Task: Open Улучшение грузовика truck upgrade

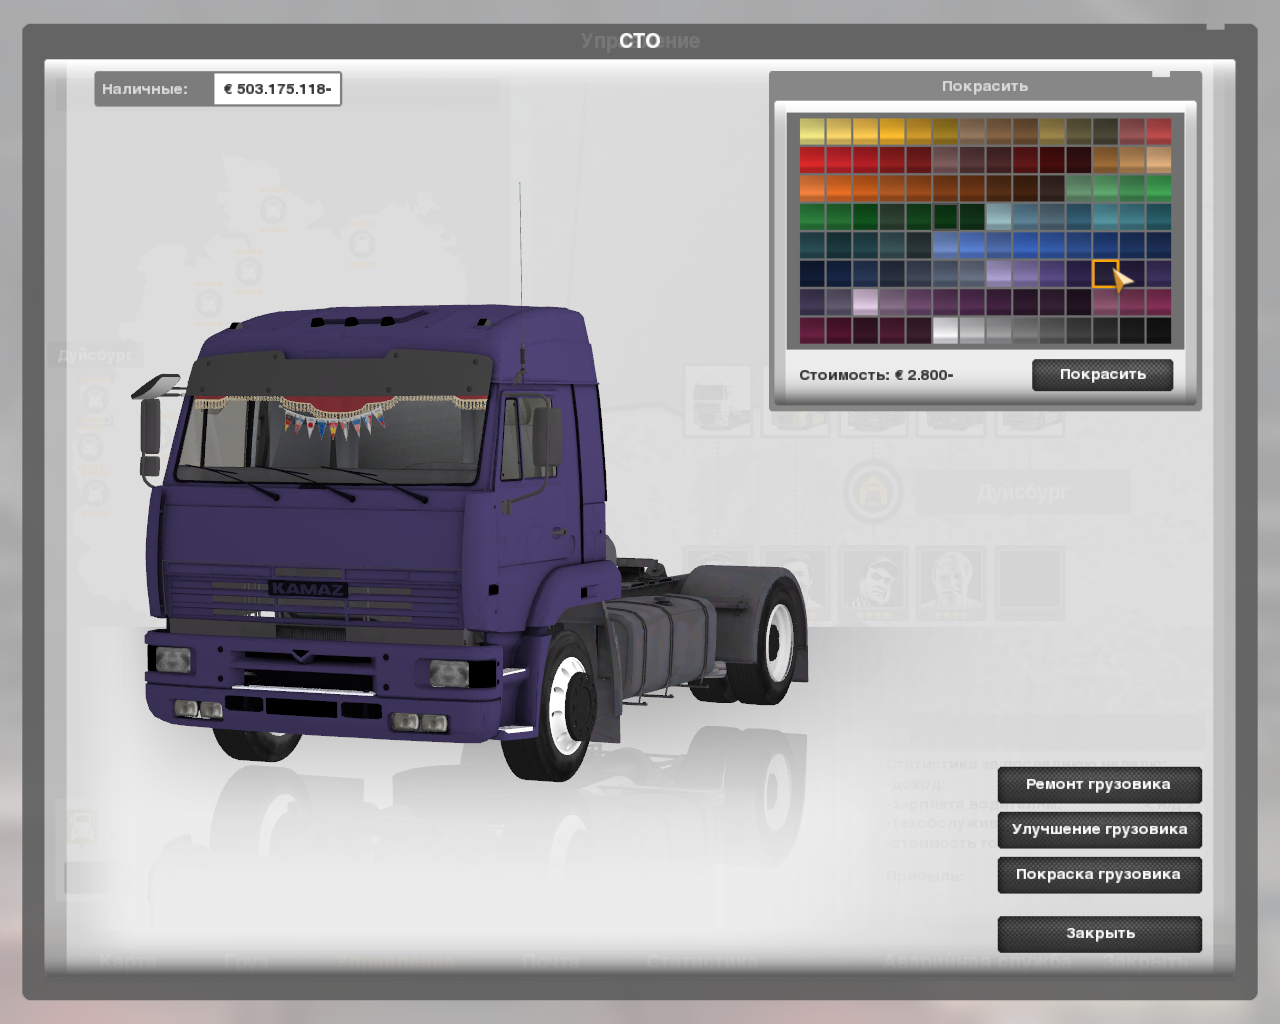Action: pyautogui.click(x=1098, y=830)
